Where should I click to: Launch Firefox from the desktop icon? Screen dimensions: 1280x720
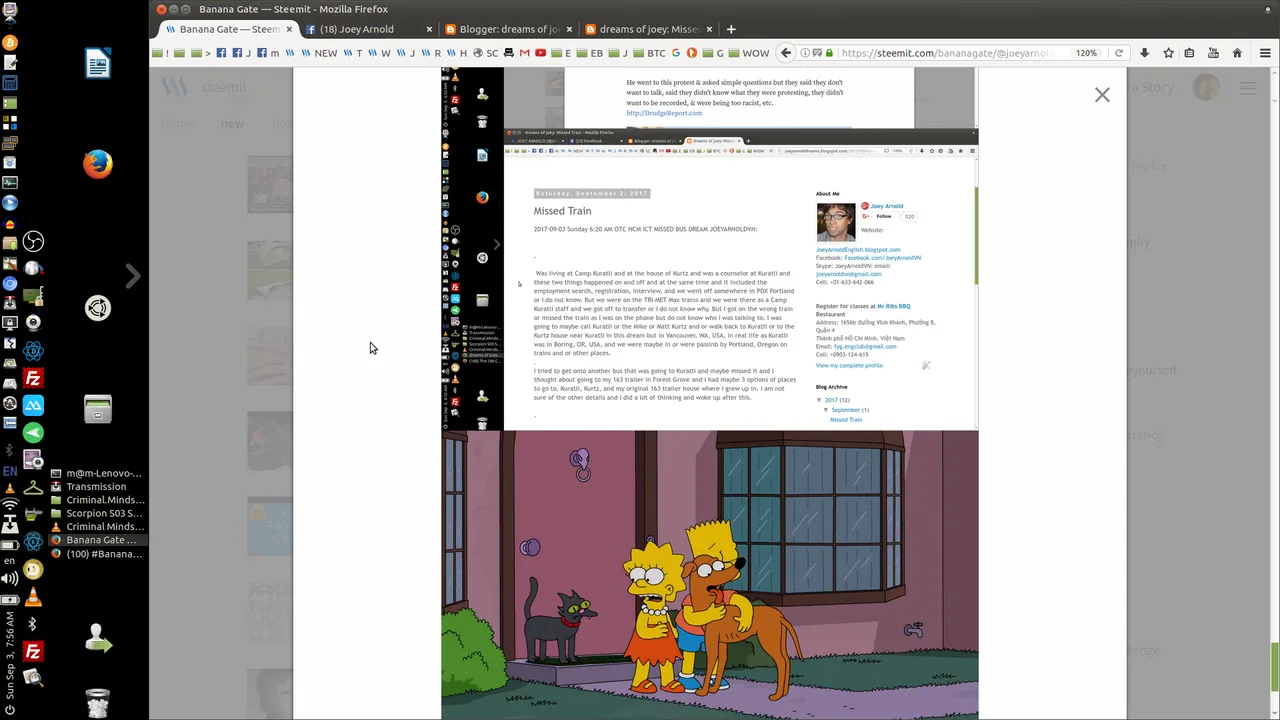pyautogui.click(x=98, y=164)
